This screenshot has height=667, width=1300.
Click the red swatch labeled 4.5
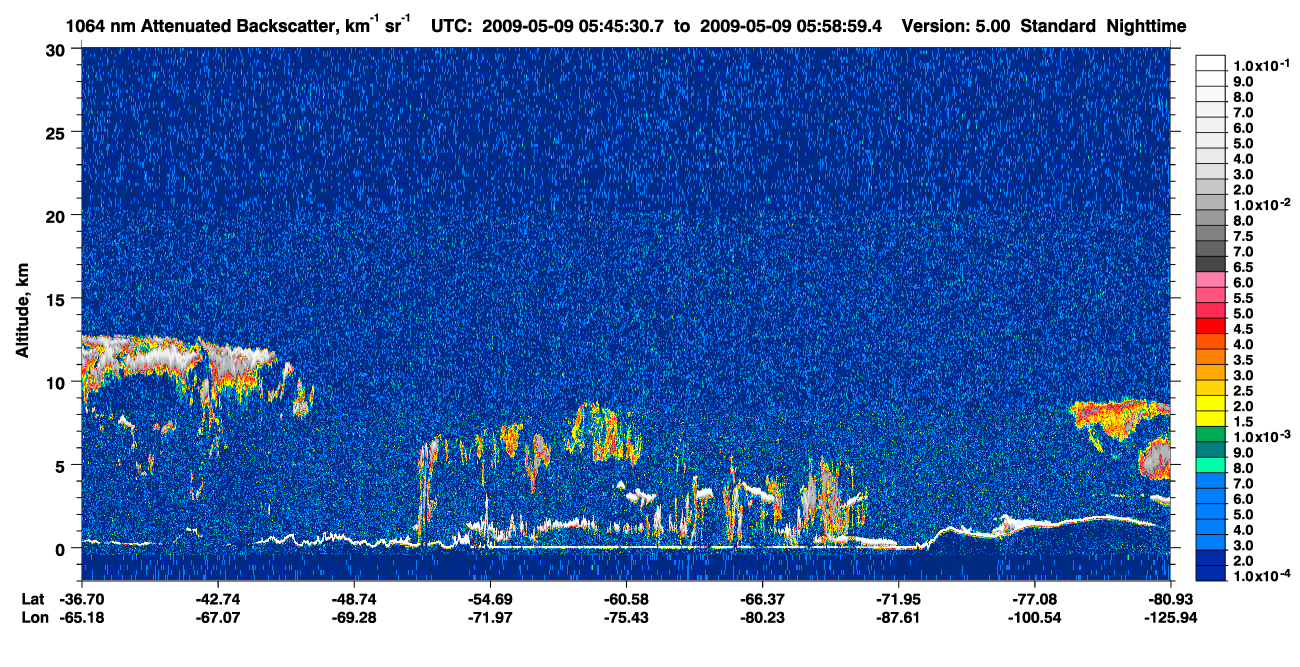pyautogui.click(x=1210, y=326)
